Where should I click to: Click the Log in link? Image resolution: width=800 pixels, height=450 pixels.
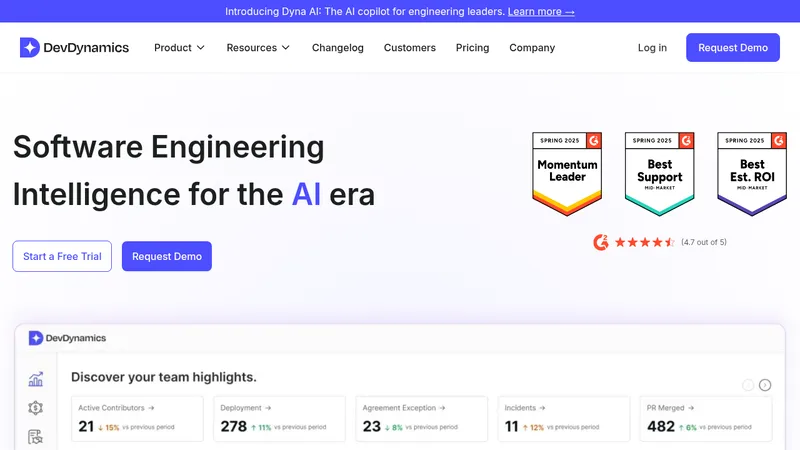coord(652,47)
